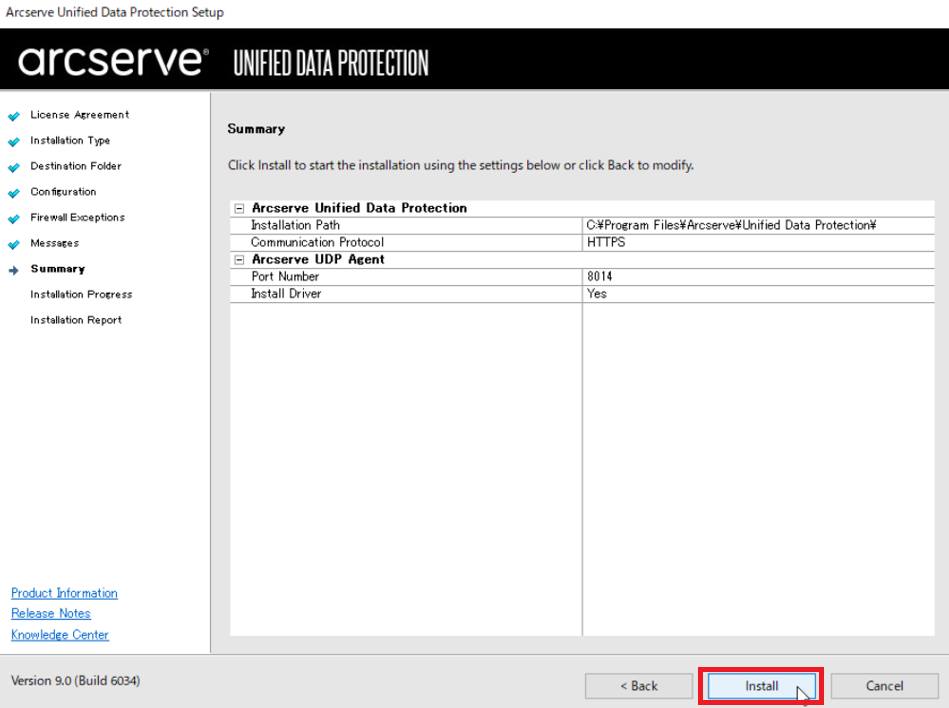Screen dimensions: 949x708
Task: Open the Knowledge Center link
Action: pos(60,635)
